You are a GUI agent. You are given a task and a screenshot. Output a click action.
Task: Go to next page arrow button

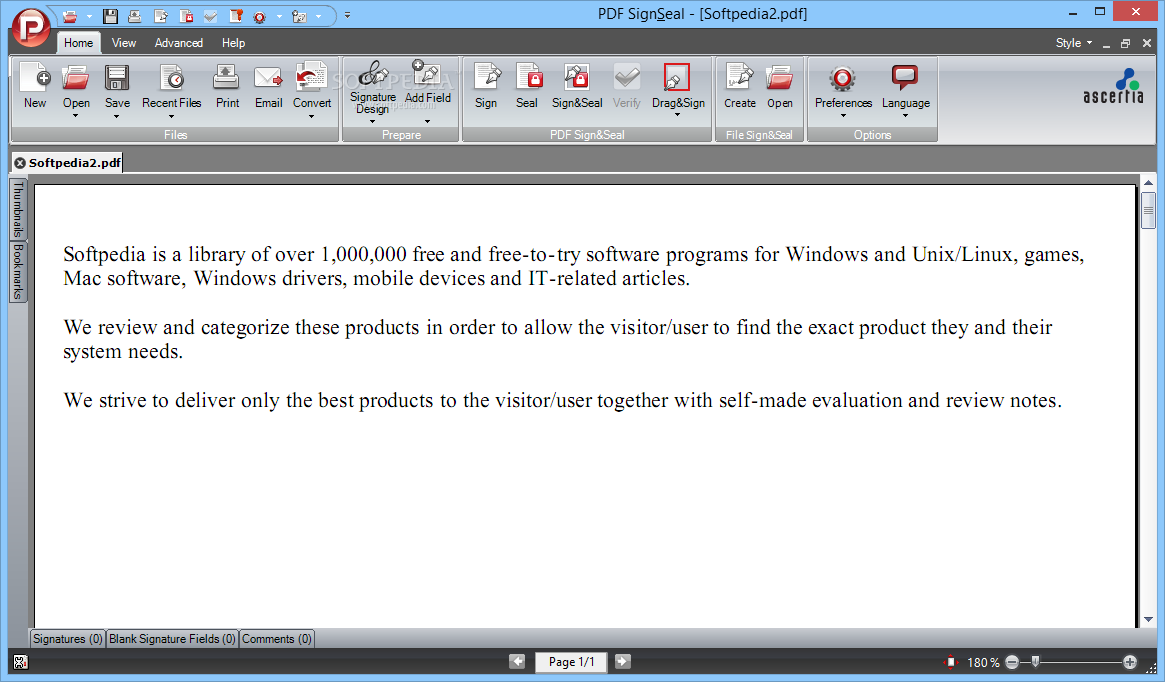click(623, 661)
